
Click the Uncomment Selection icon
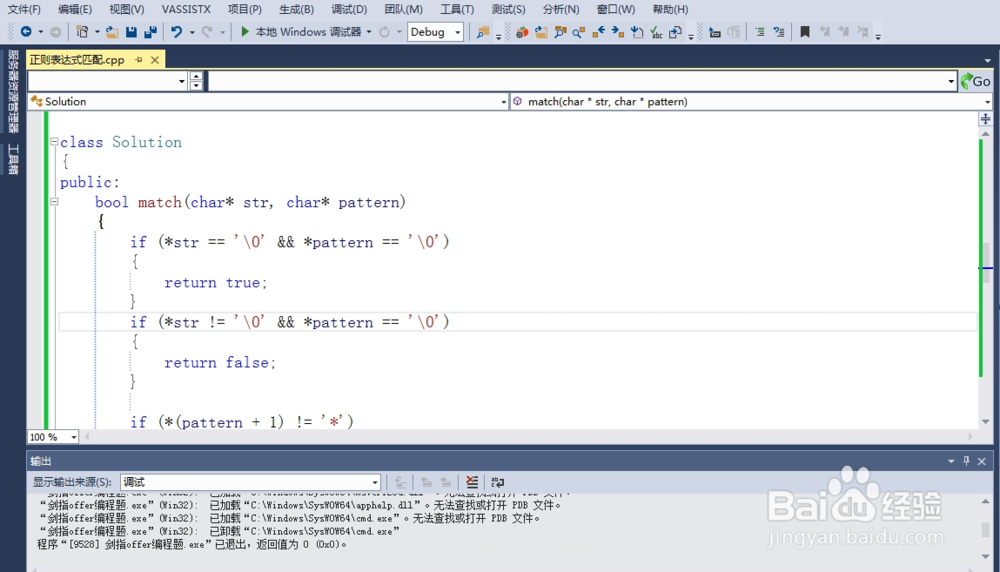(x=779, y=32)
